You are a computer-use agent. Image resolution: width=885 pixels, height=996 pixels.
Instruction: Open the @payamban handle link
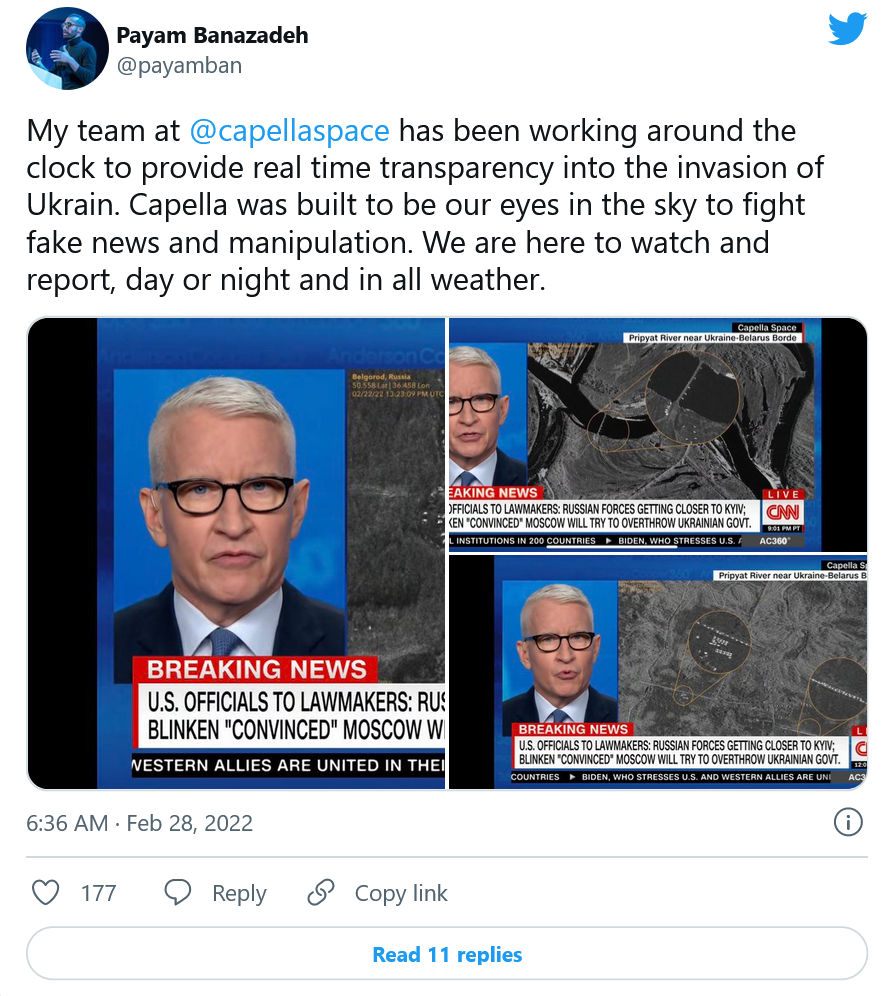click(x=178, y=66)
